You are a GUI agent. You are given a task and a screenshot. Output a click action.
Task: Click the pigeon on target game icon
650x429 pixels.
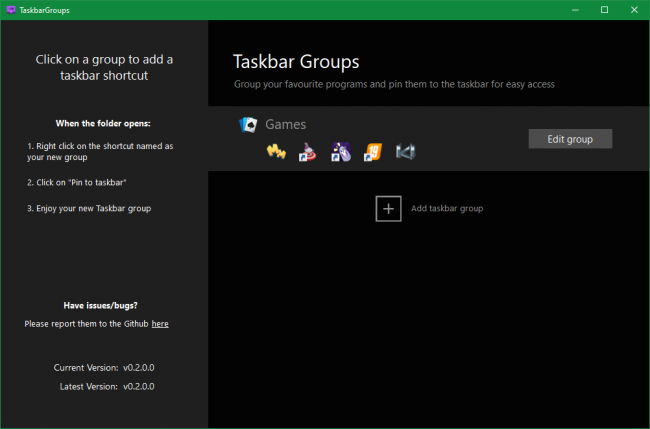pos(308,152)
